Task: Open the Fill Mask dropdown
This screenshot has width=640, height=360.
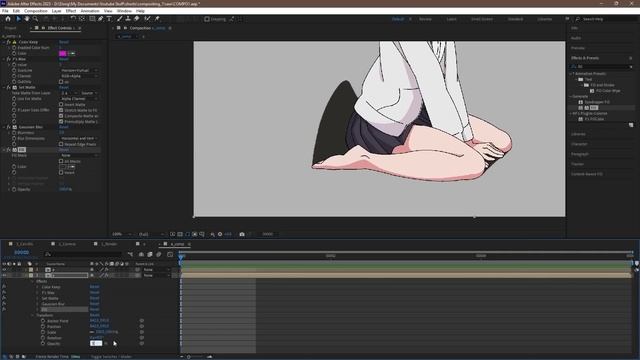Action: pyautogui.click(x=79, y=156)
